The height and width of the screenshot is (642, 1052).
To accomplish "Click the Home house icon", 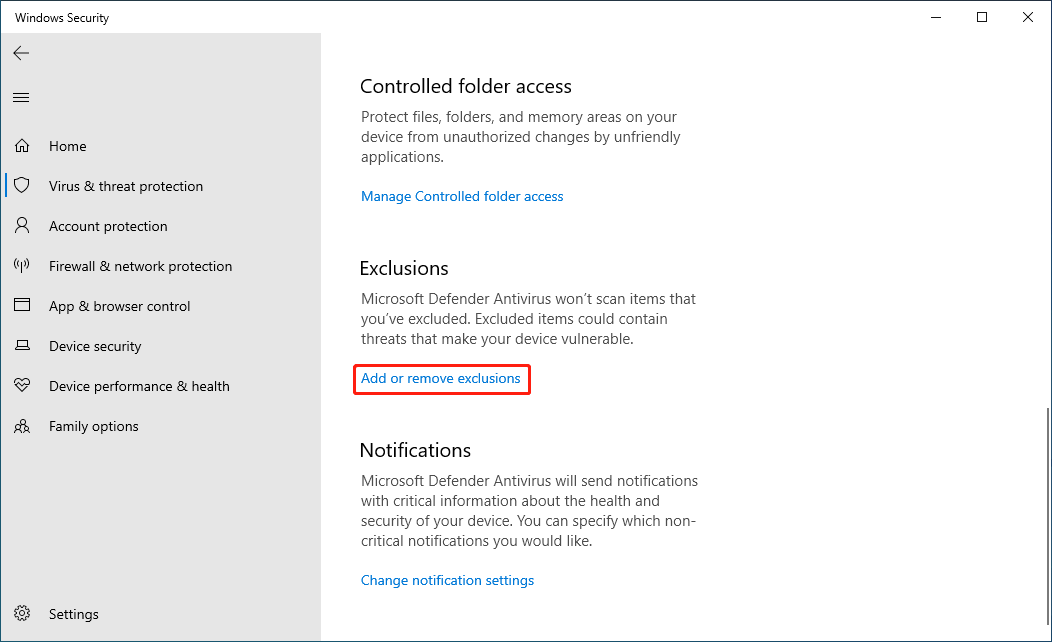I will [22, 146].
